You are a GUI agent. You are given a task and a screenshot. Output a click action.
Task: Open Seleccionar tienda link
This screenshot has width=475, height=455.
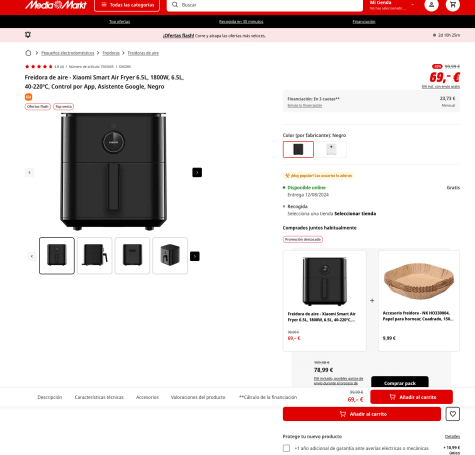click(x=355, y=214)
